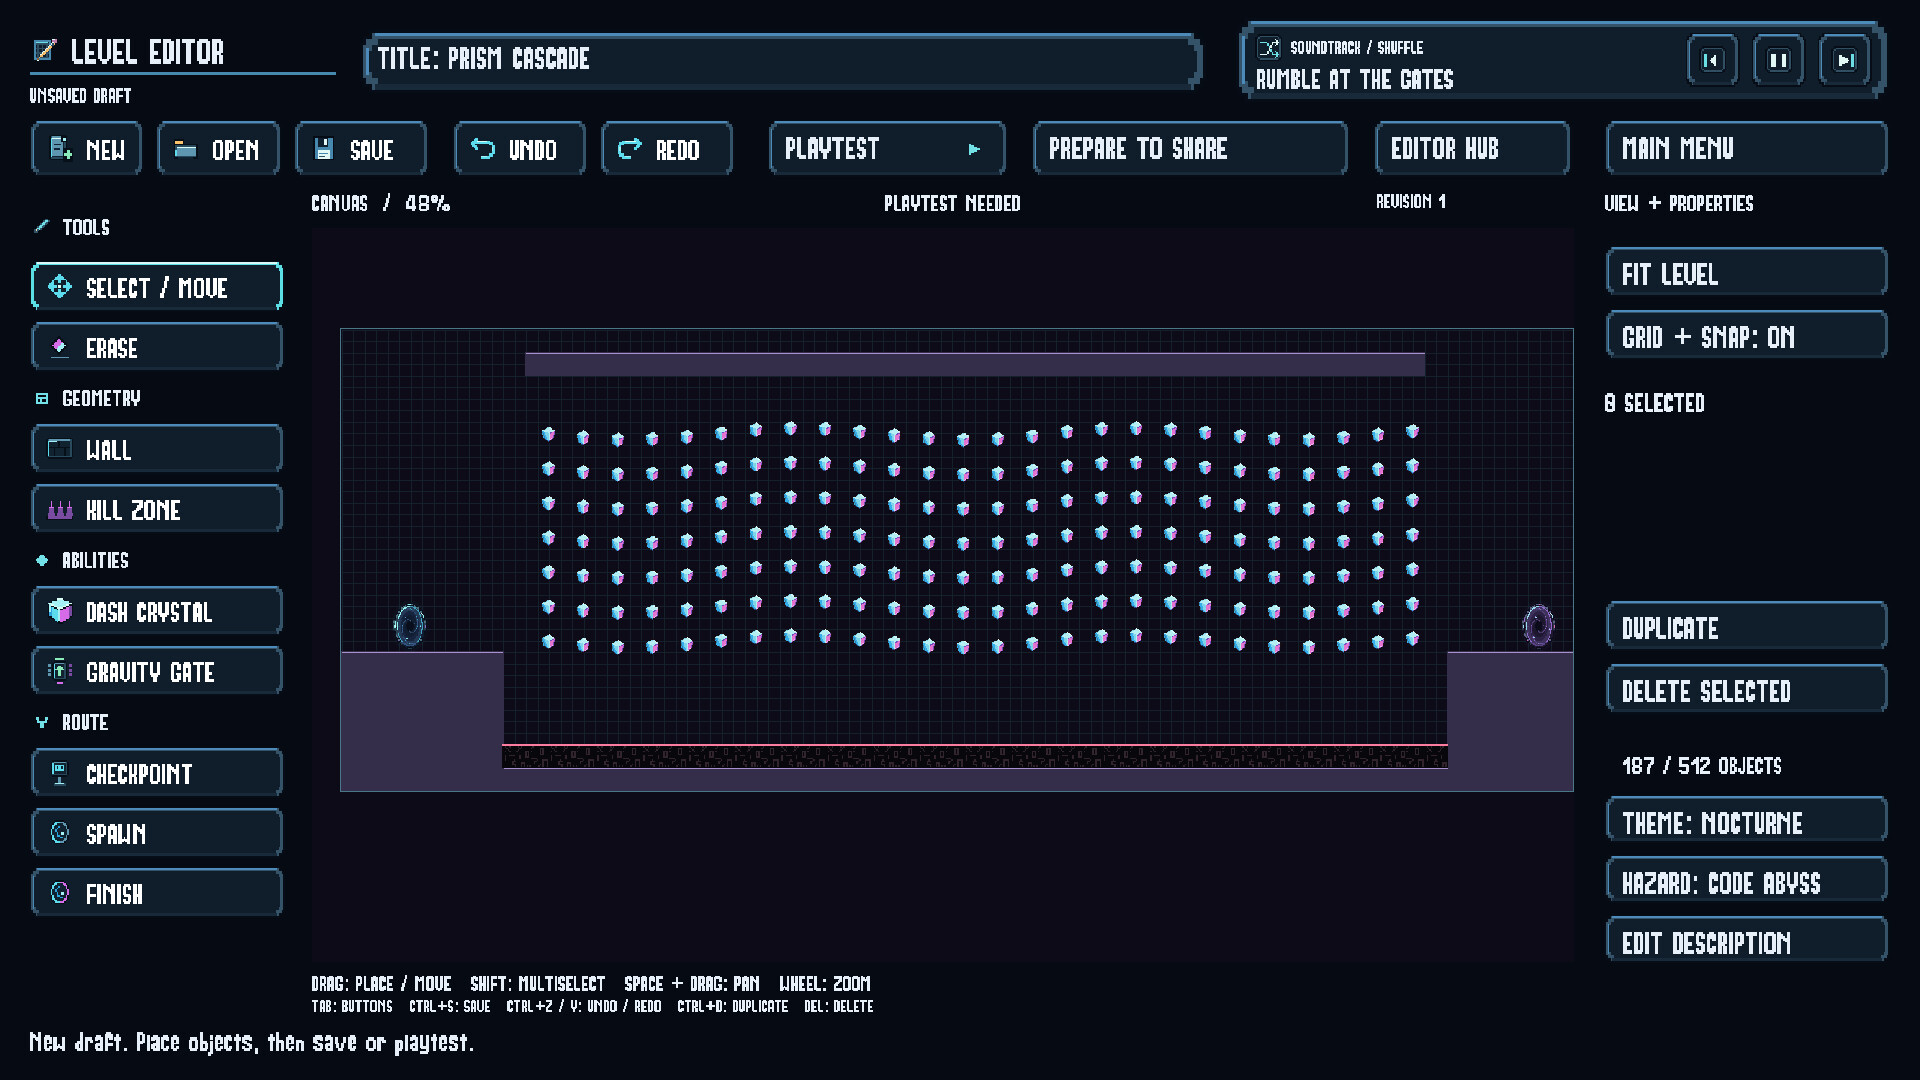1920x1080 pixels.
Task: Click the Level Editor pencil icon
Action: [44, 50]
